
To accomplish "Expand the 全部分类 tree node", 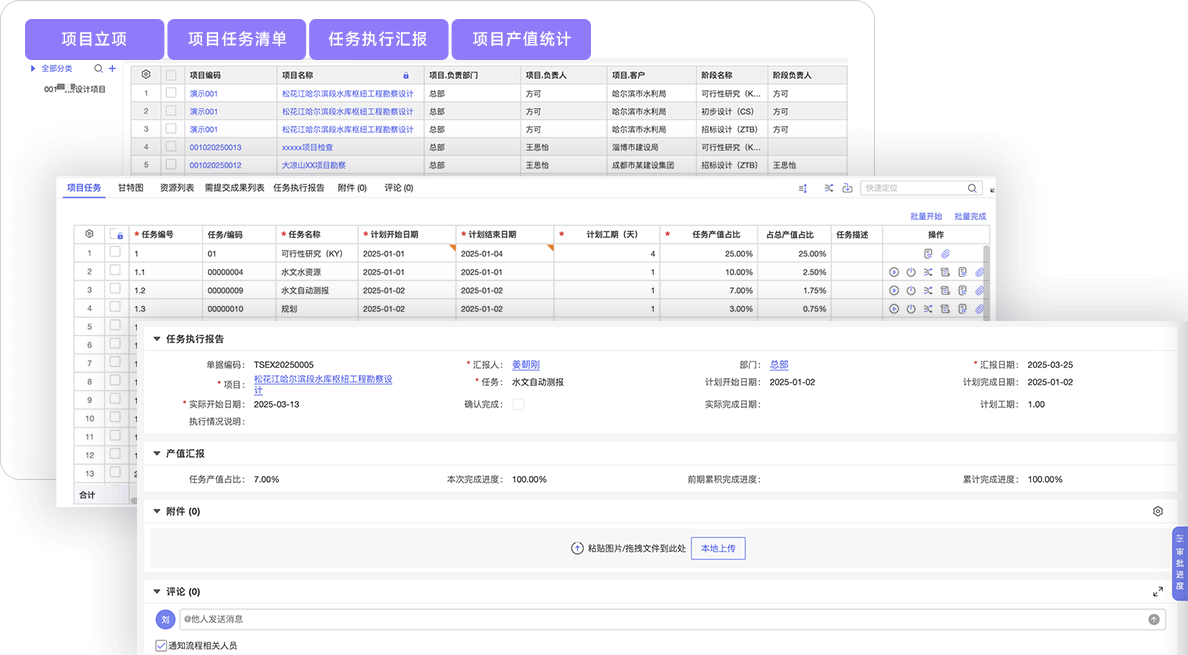I will 33,69.
